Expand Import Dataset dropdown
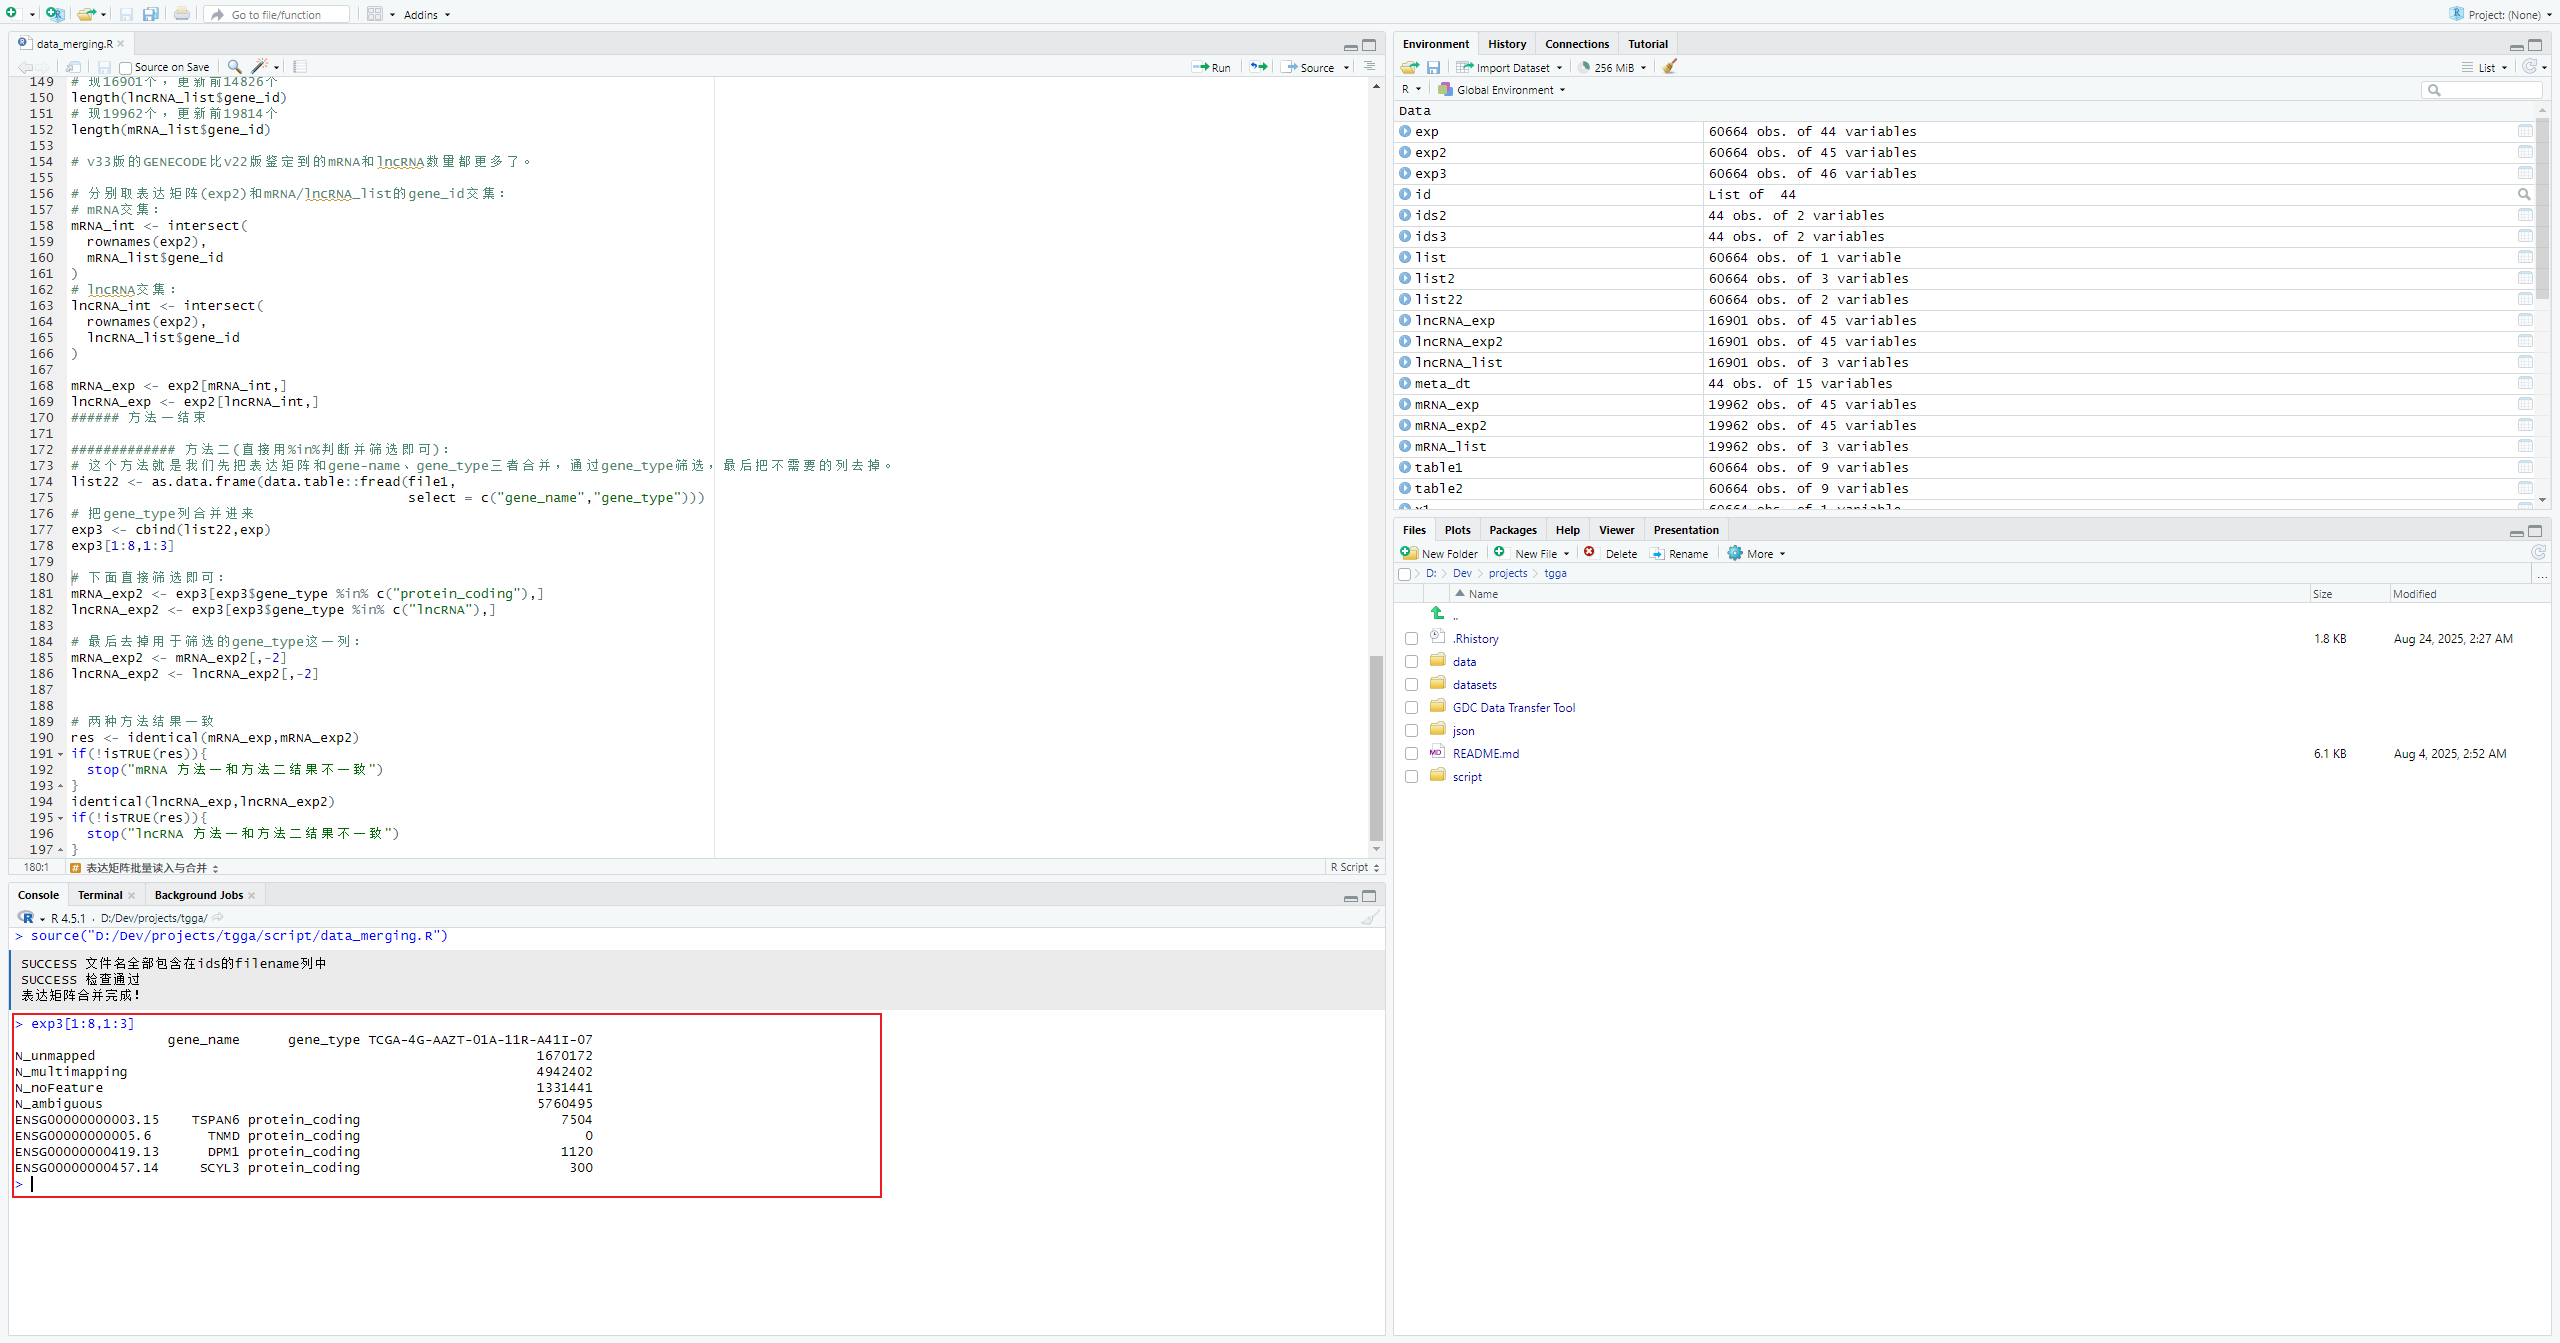The width and height of the screenshot is (2560, 1343). (x=1510, y=67)
